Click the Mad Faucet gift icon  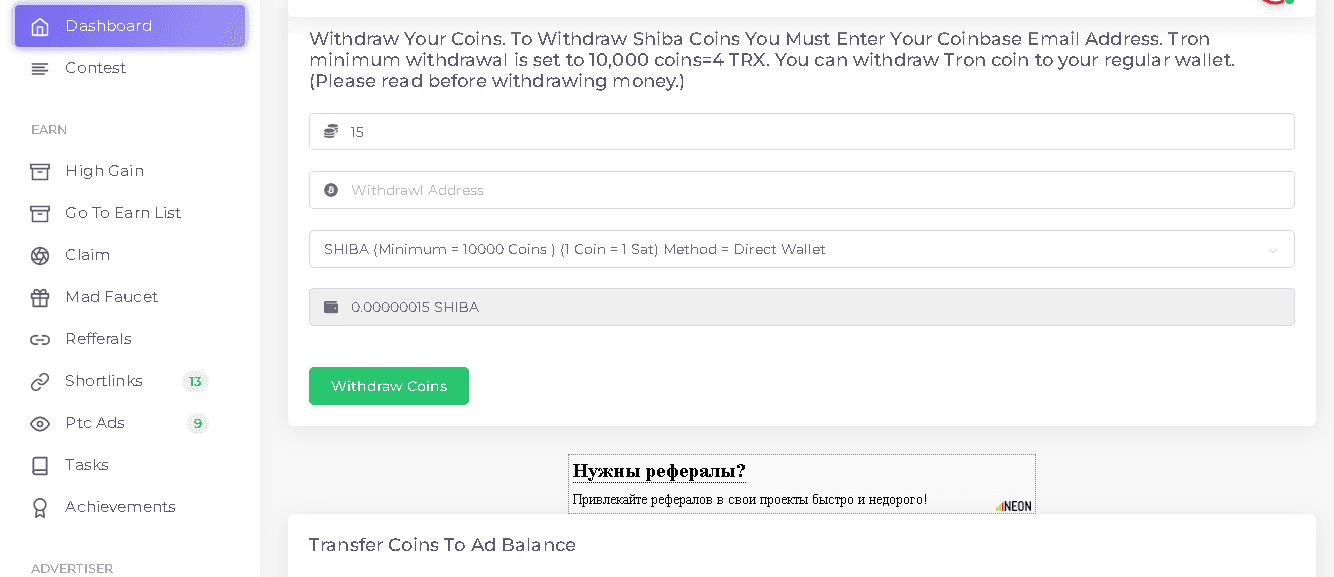[x=40, y=297]
